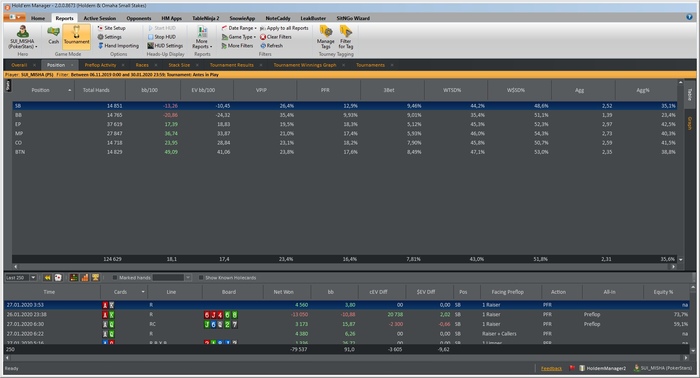Open Site Setup options
The height and width of the screenshot is (378, 700).
112,28
